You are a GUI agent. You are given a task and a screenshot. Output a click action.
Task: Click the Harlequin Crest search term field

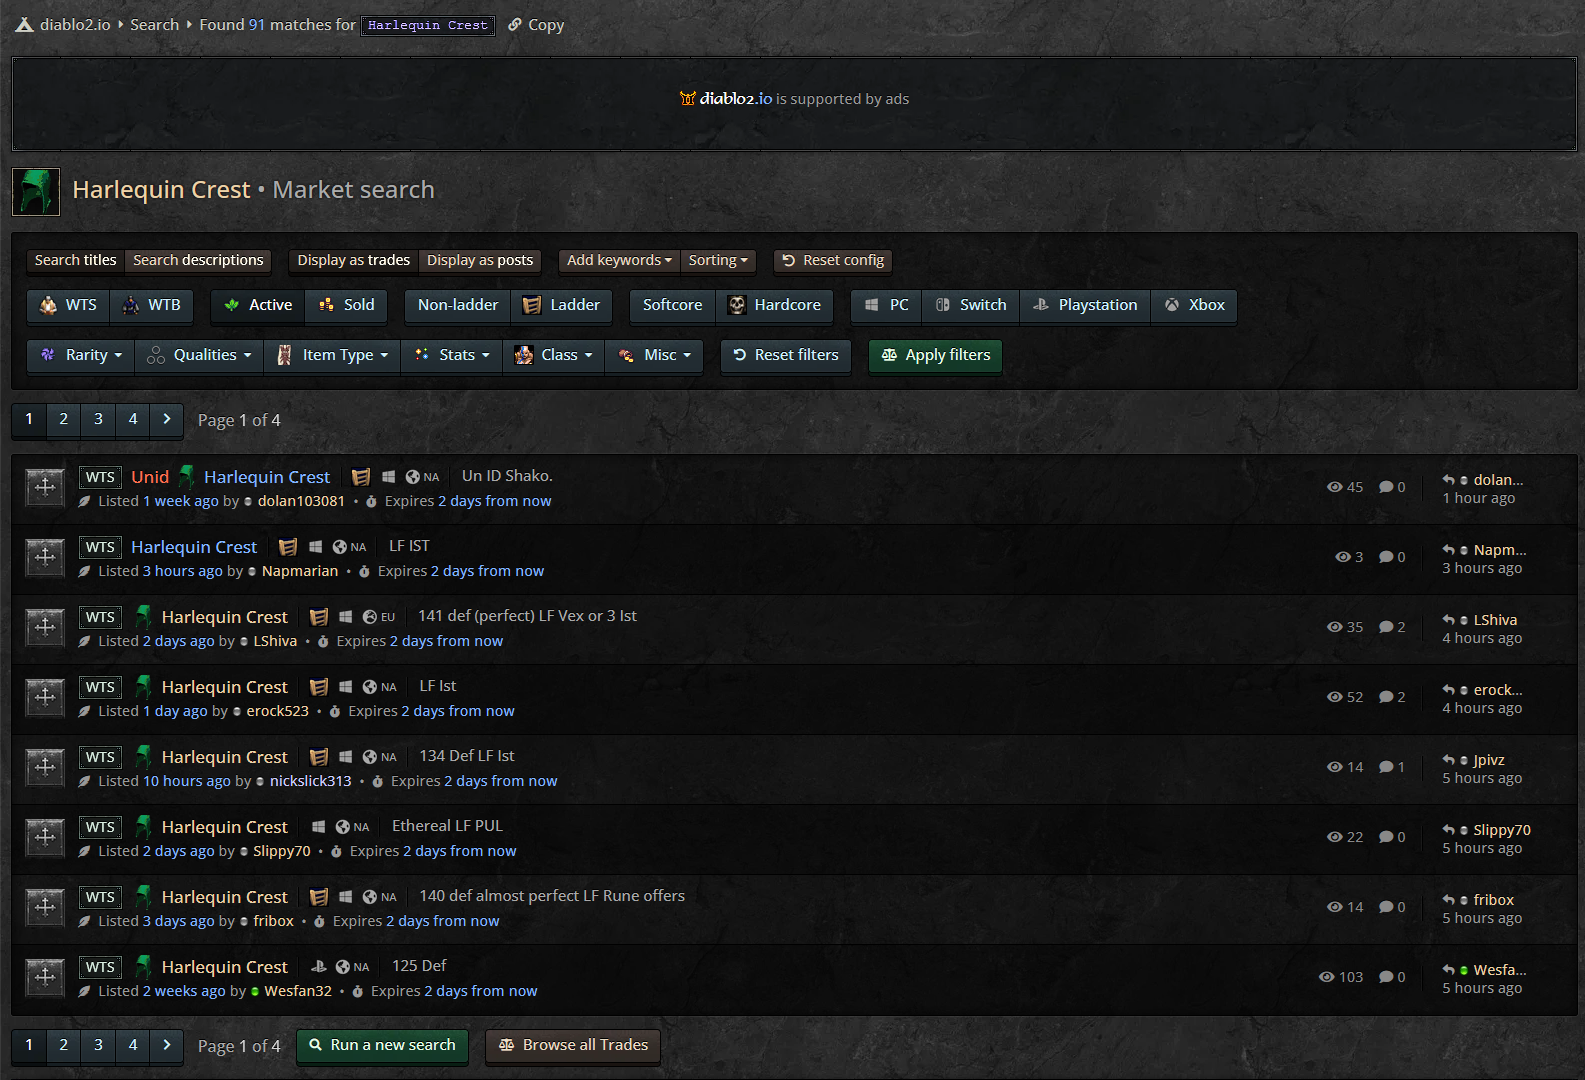pyautogui.click(x=427, y=25)
